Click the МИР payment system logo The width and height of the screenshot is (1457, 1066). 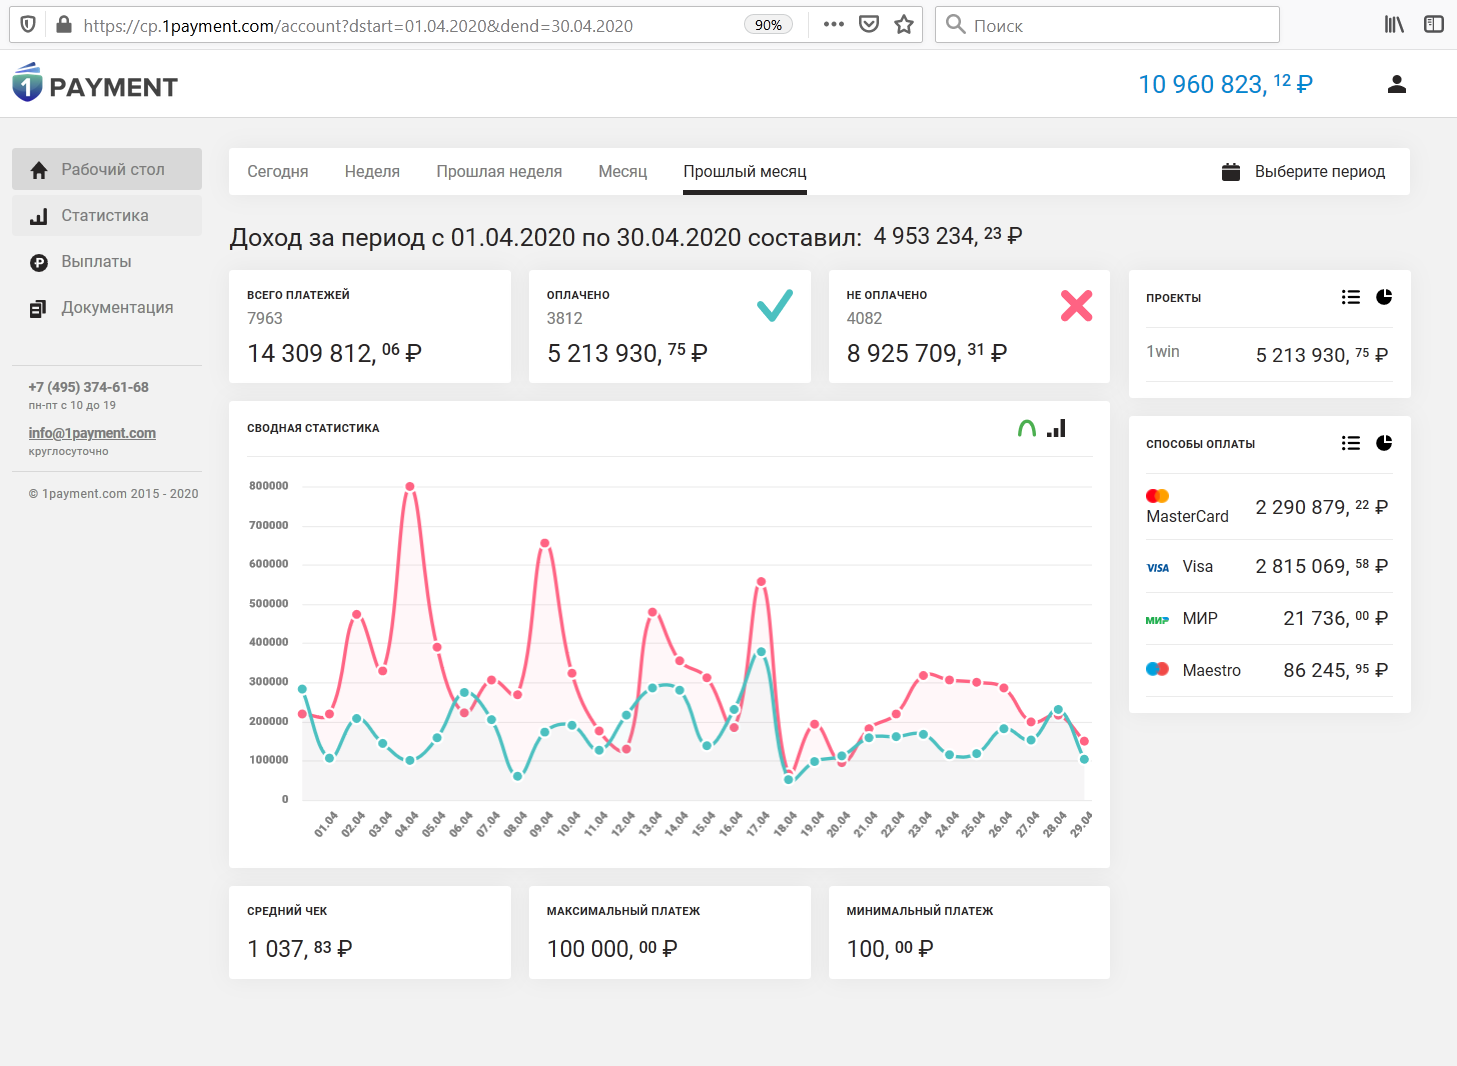click(1158, 620)
